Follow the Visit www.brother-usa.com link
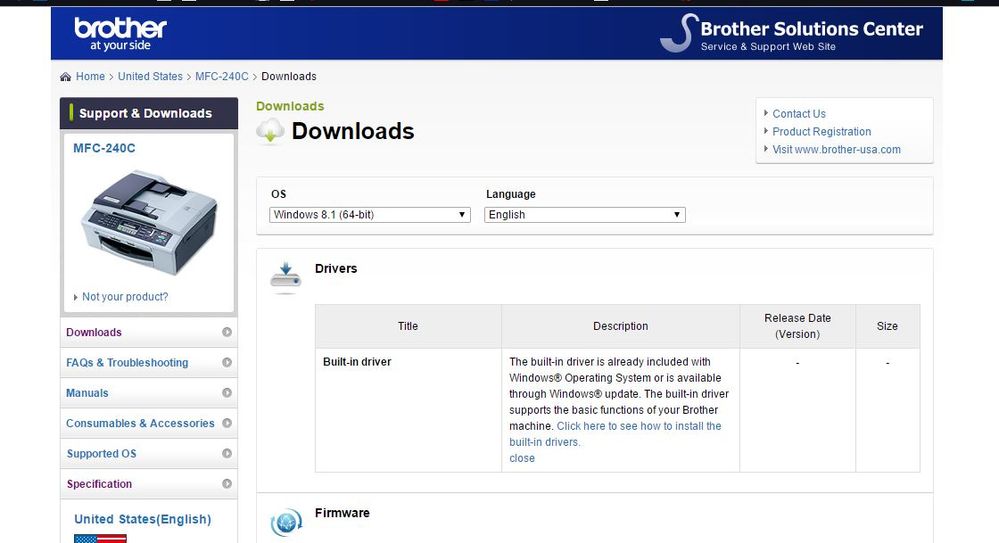This screenshot has width=999, height=543. click(x=836, y=150)
